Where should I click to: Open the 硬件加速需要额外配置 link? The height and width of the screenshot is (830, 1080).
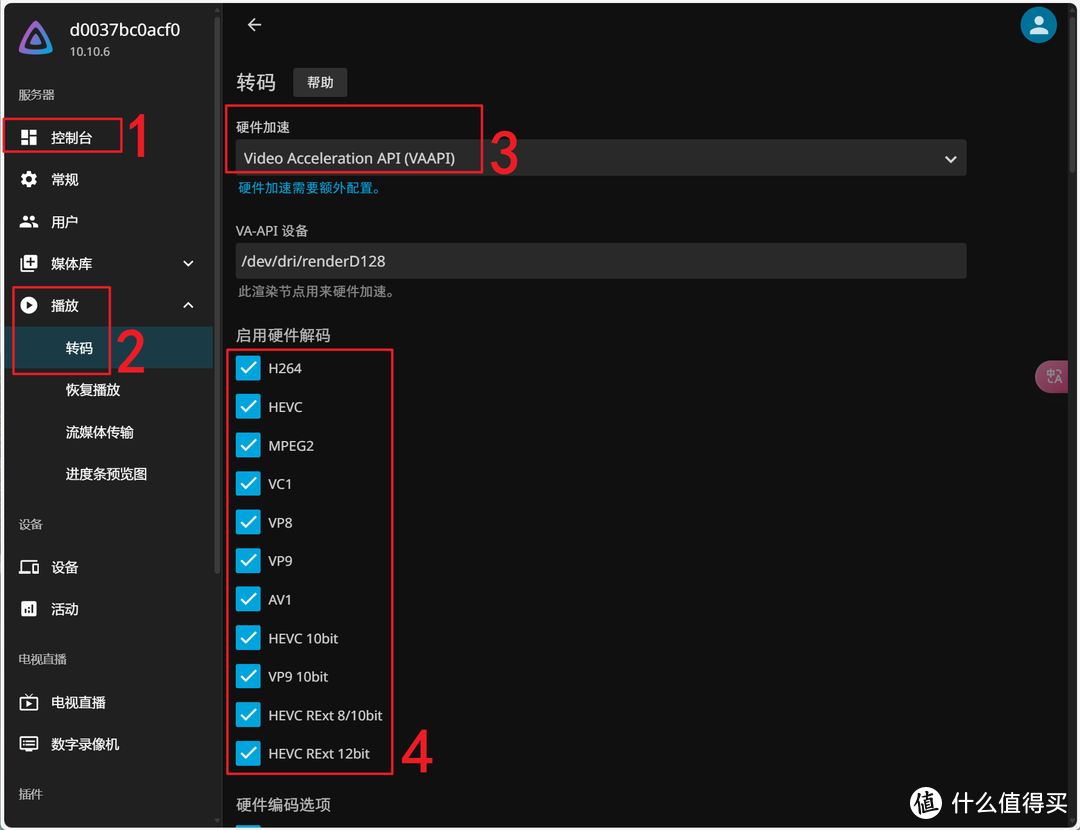(x=309, y=188)
